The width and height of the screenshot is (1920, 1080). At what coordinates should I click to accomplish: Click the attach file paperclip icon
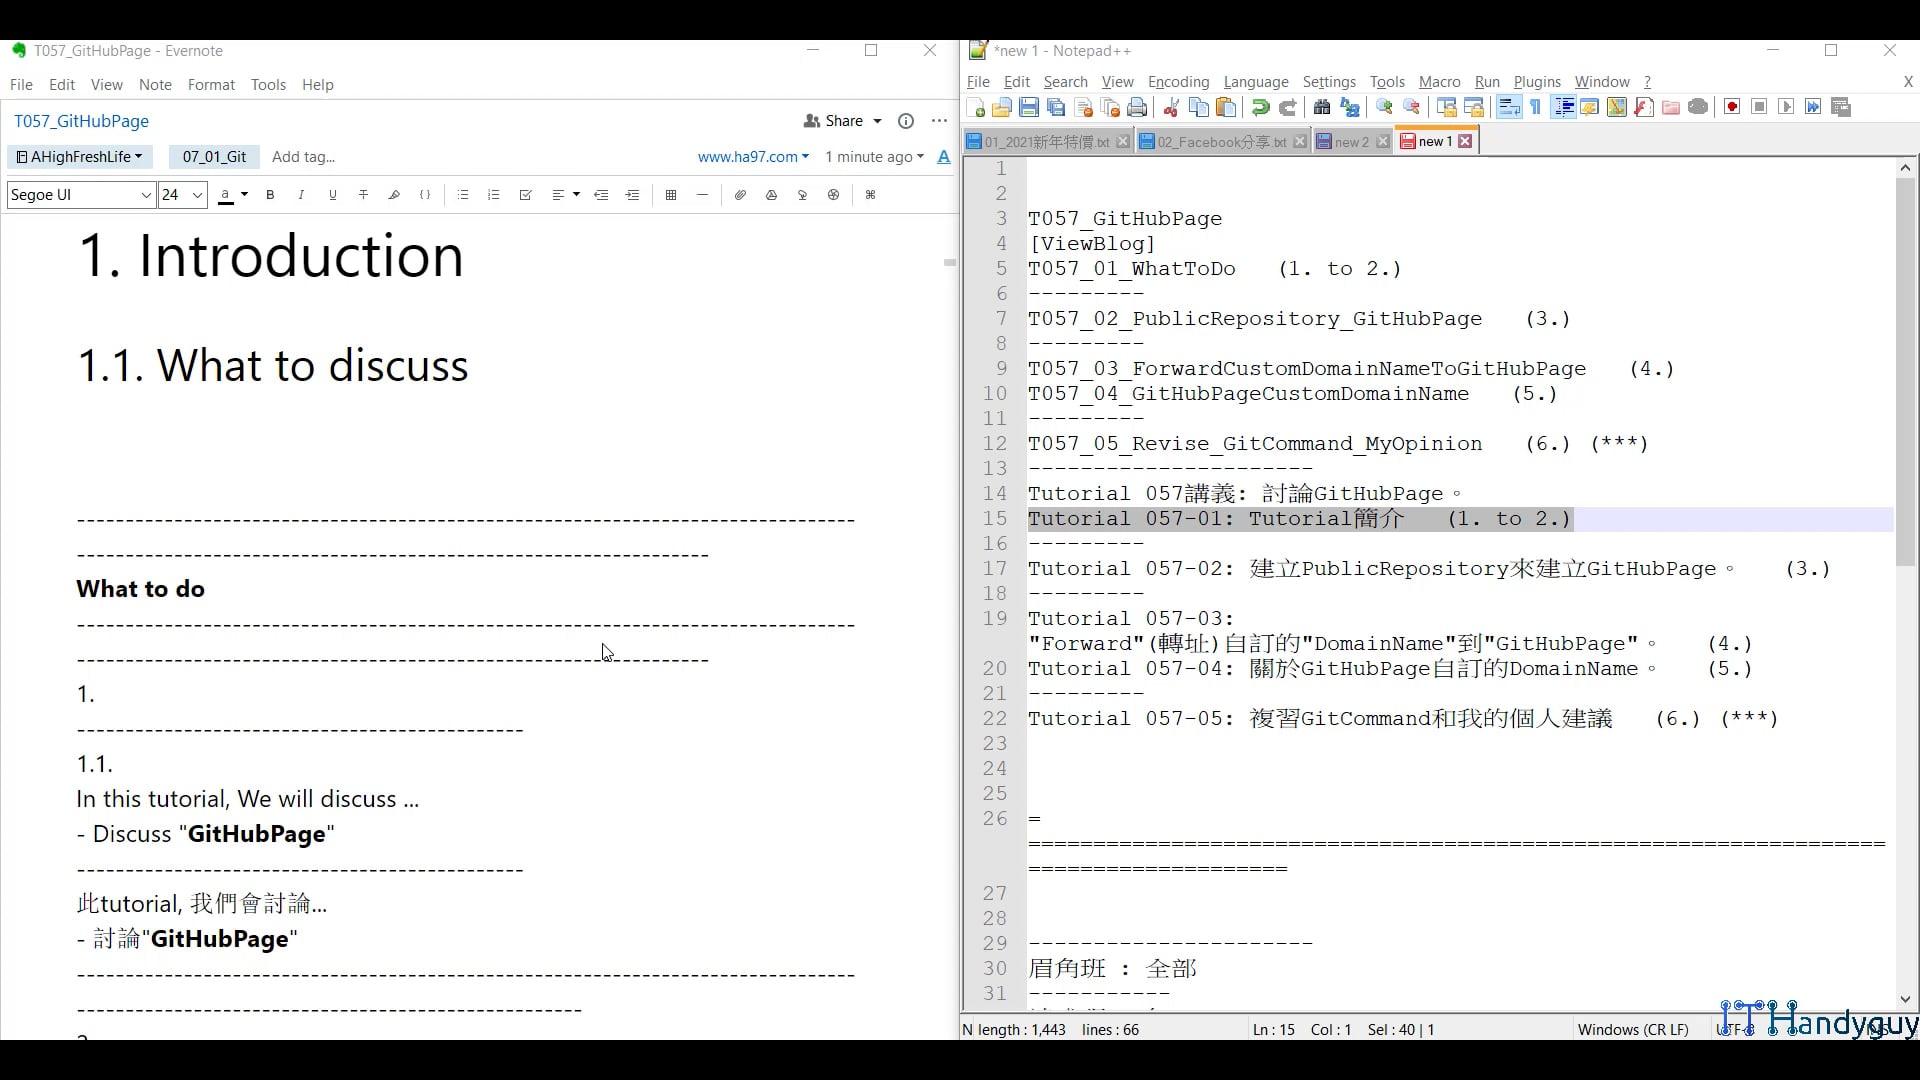tap(740, 195)
